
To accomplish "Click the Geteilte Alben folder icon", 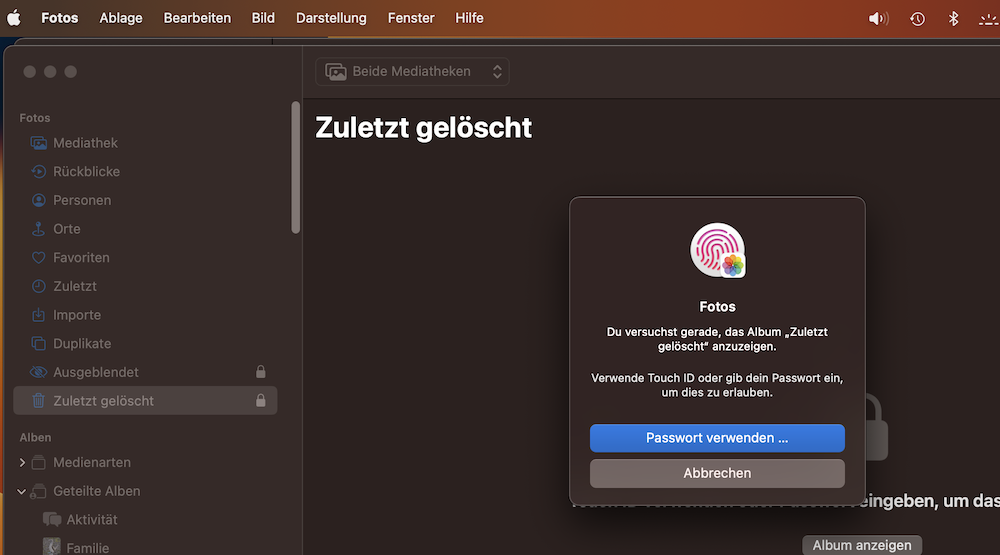I will coord(38,491).
